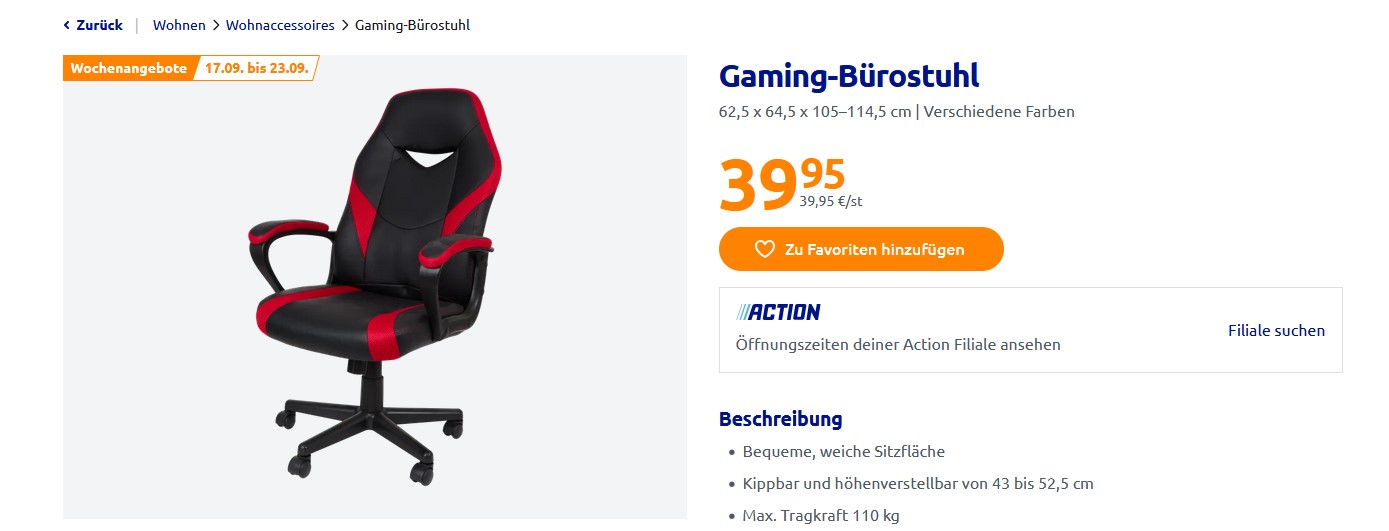Click the Gaming-Bürostuhl product title heading
The height and width of the screenshot is (531, 1389).
click(x=849, y=76)
